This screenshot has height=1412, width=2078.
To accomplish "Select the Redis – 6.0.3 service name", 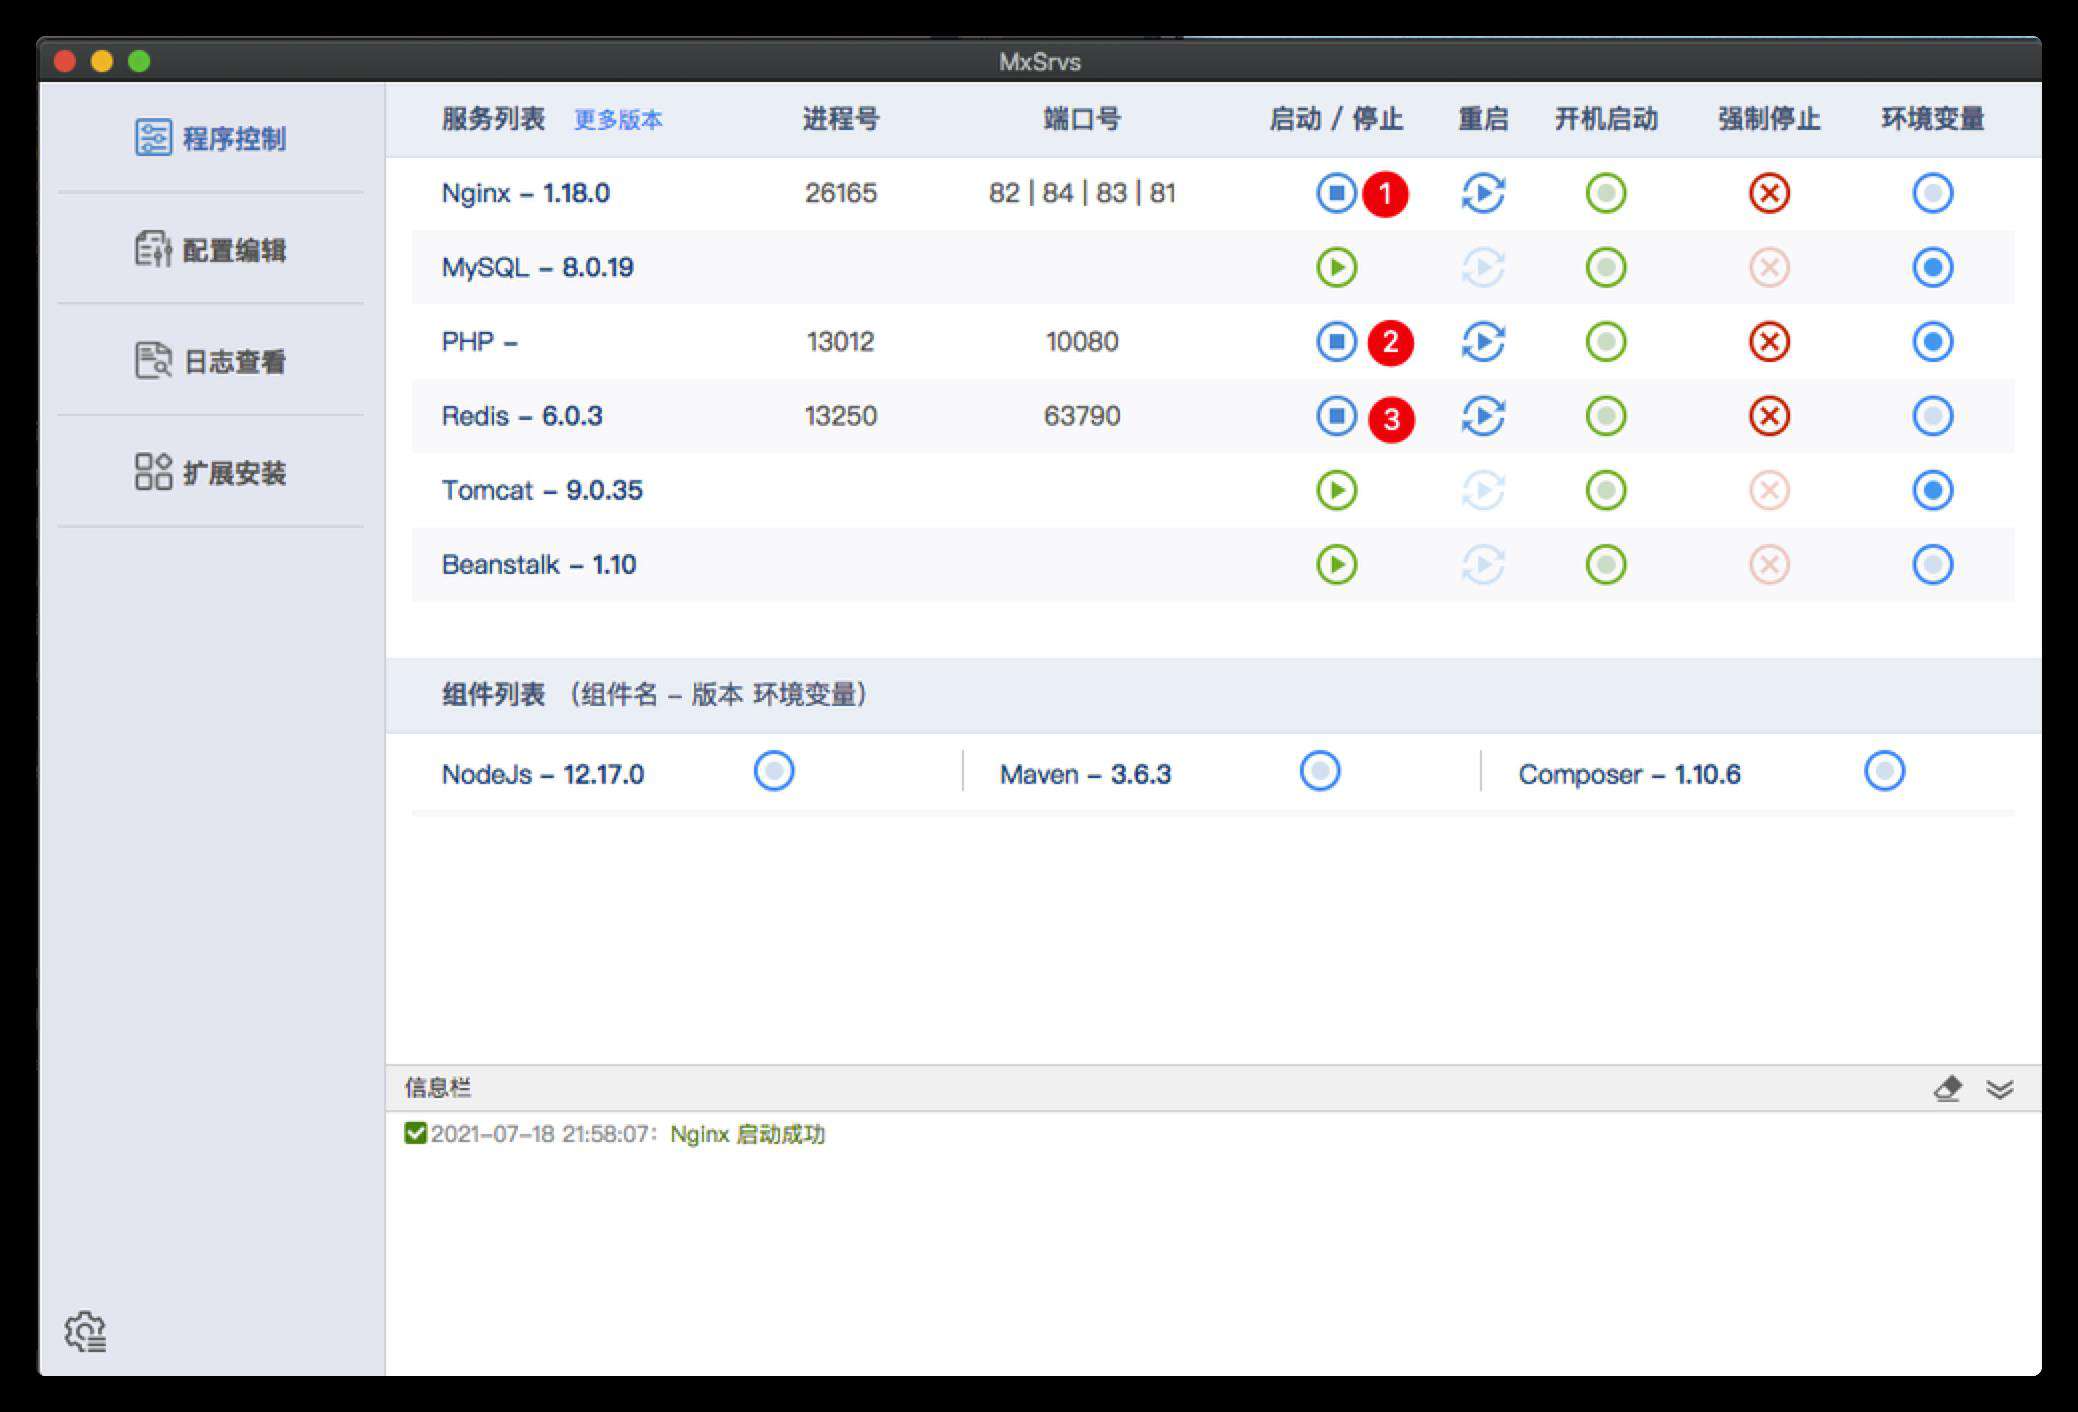I will 522,416.
